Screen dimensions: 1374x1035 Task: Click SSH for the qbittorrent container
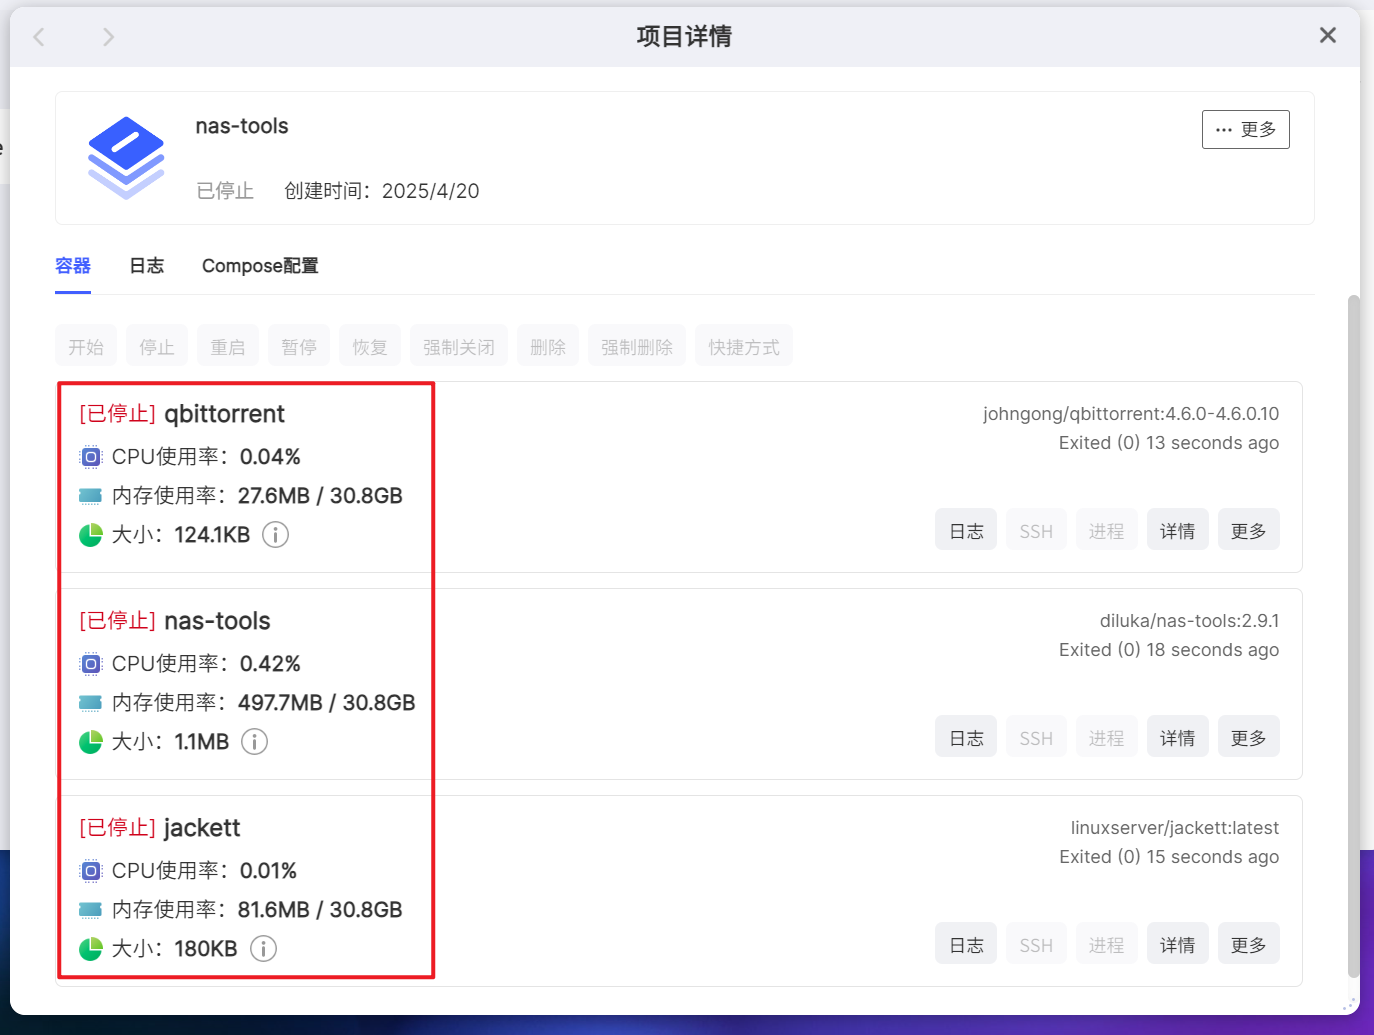(x=1036, y=530)
